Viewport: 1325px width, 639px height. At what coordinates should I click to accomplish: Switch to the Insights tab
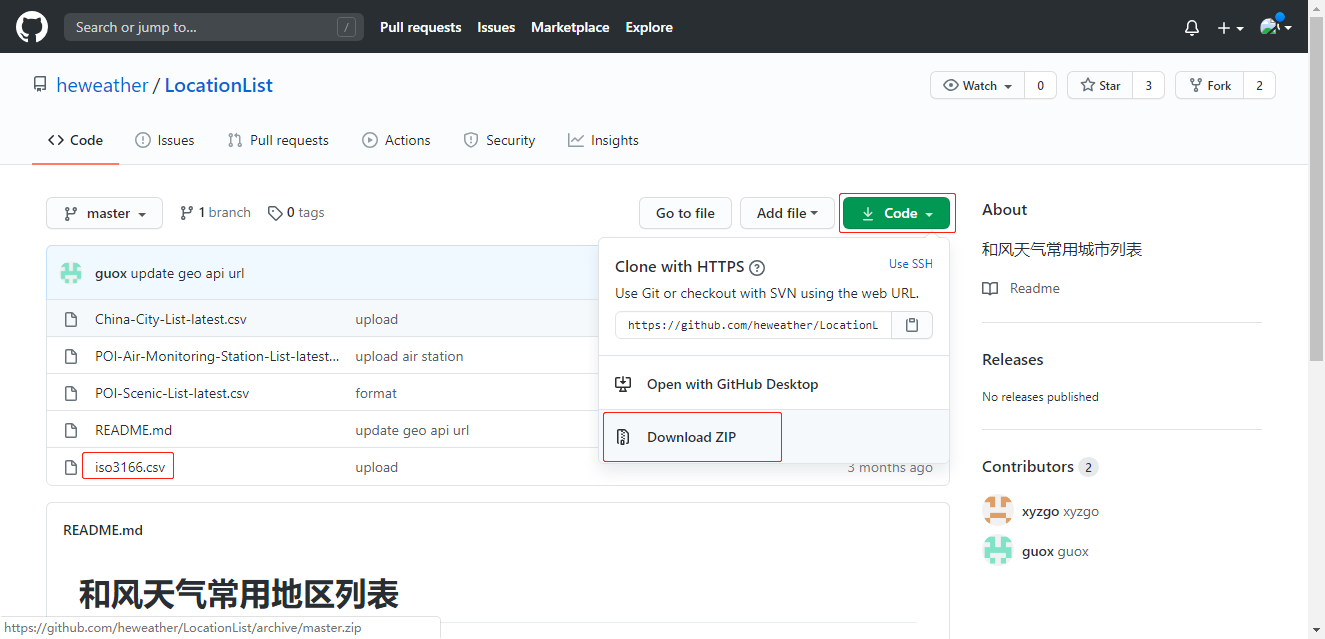603,140
